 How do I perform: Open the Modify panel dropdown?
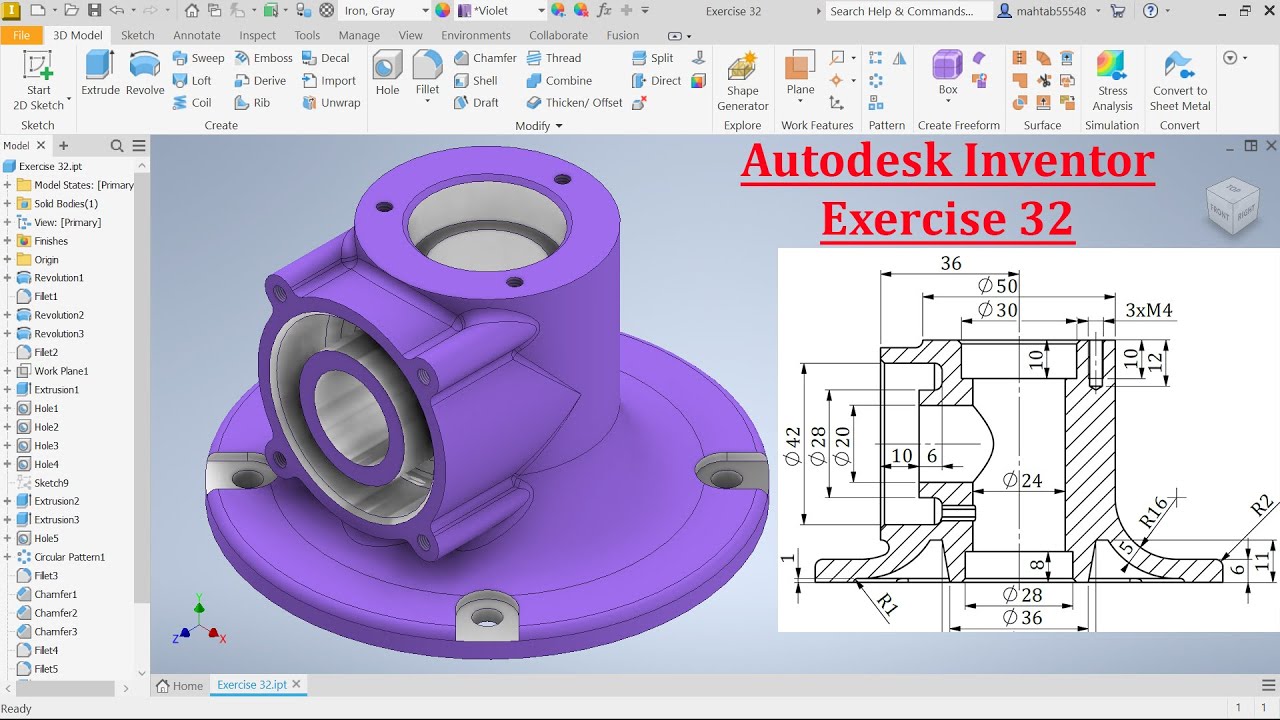[x=539, y=125]
